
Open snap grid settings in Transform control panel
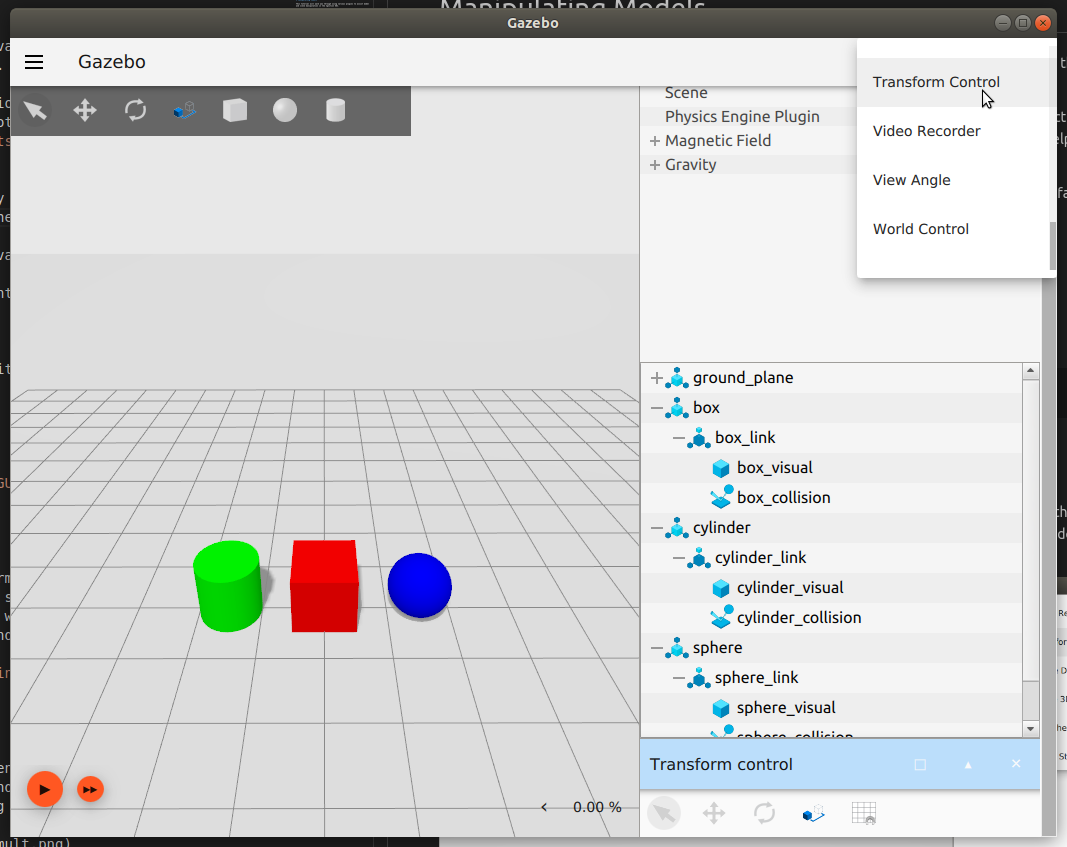click(x=864, y=813)
